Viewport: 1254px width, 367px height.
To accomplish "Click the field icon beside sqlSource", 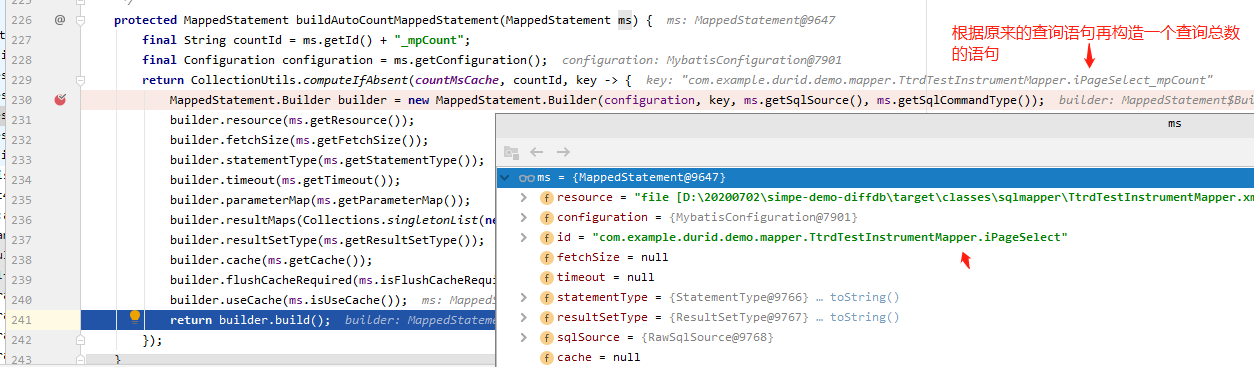I will 546,337.
